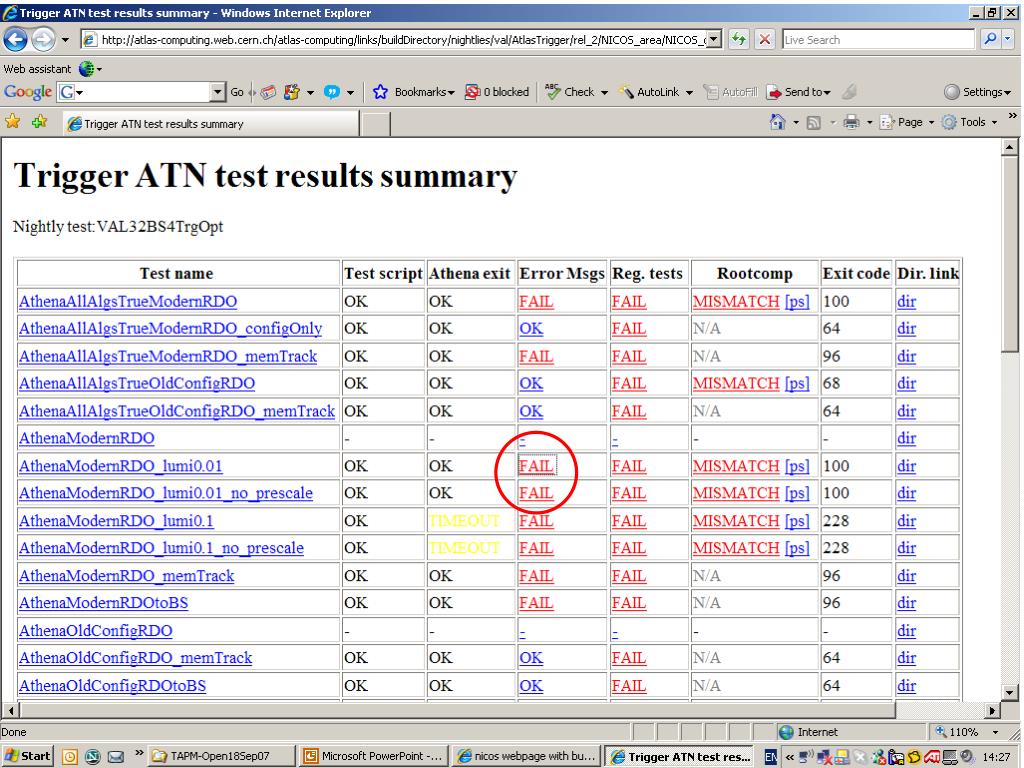Click the horizontal scrollbar right arrow

tap(992, 710)
